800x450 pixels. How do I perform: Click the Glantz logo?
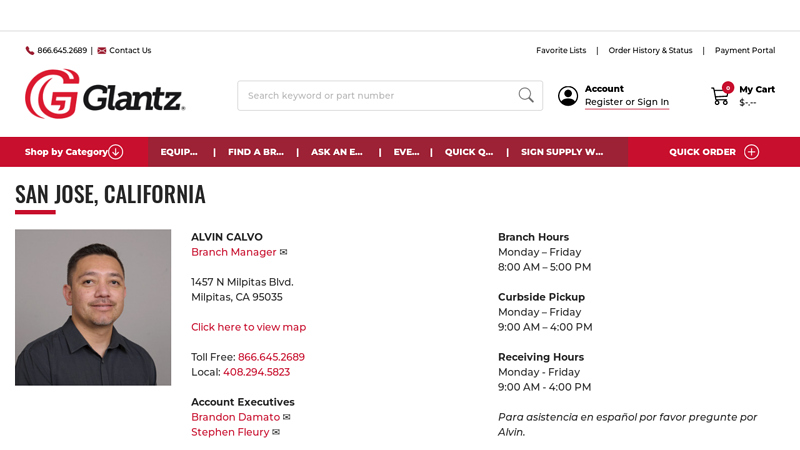[105, 95]
